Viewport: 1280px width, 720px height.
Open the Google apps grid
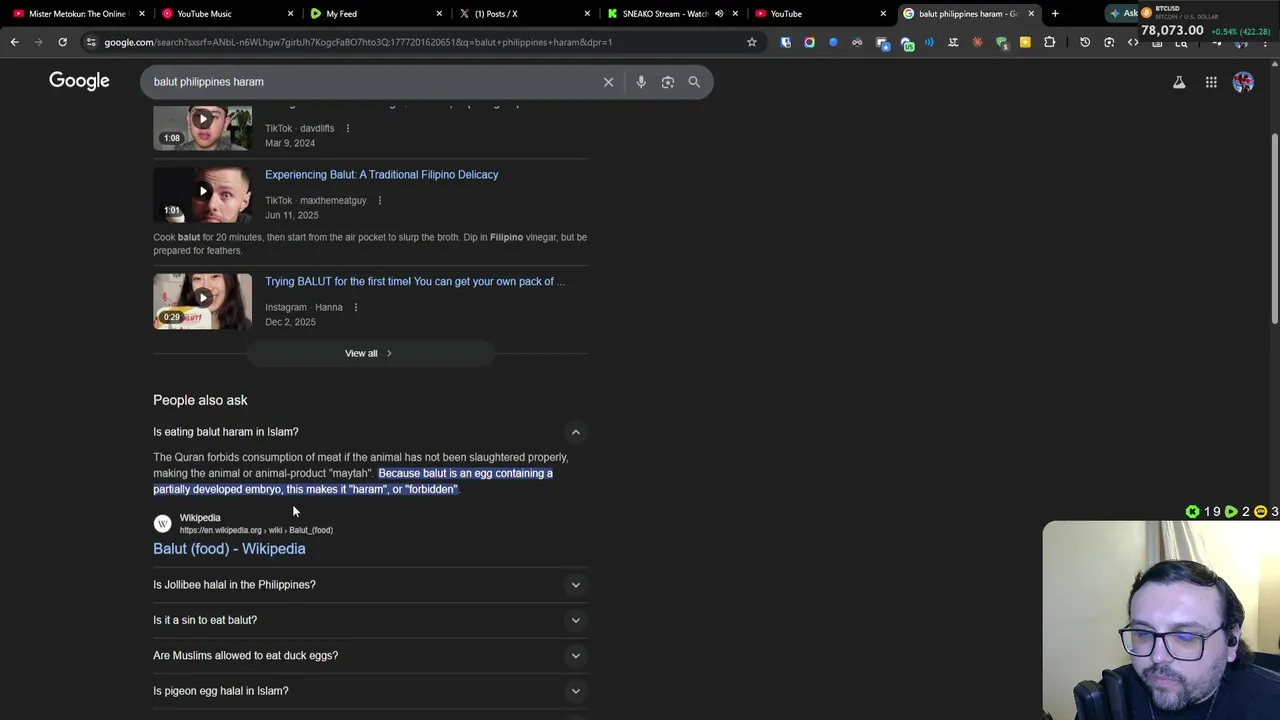(x=1211, y=82)
